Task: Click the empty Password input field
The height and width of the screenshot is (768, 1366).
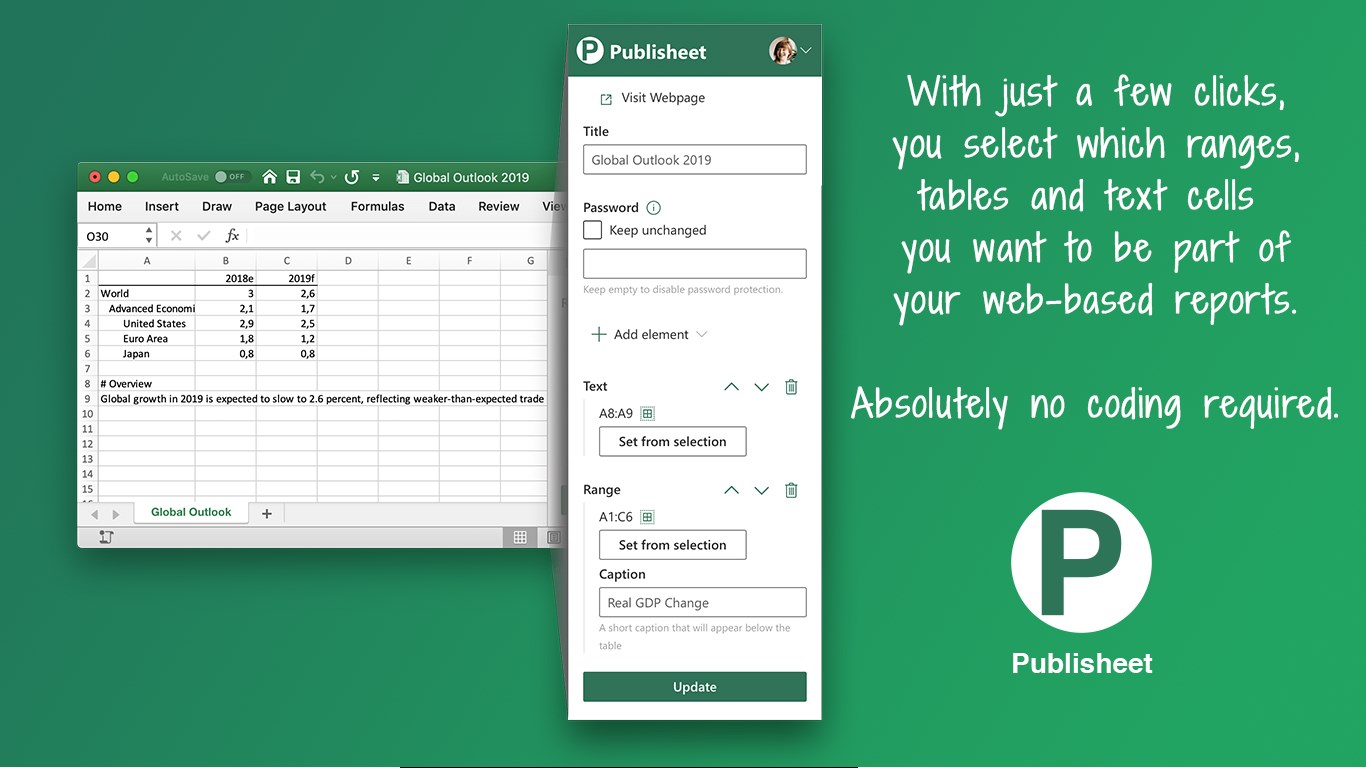Action: [x=695, y=264]
